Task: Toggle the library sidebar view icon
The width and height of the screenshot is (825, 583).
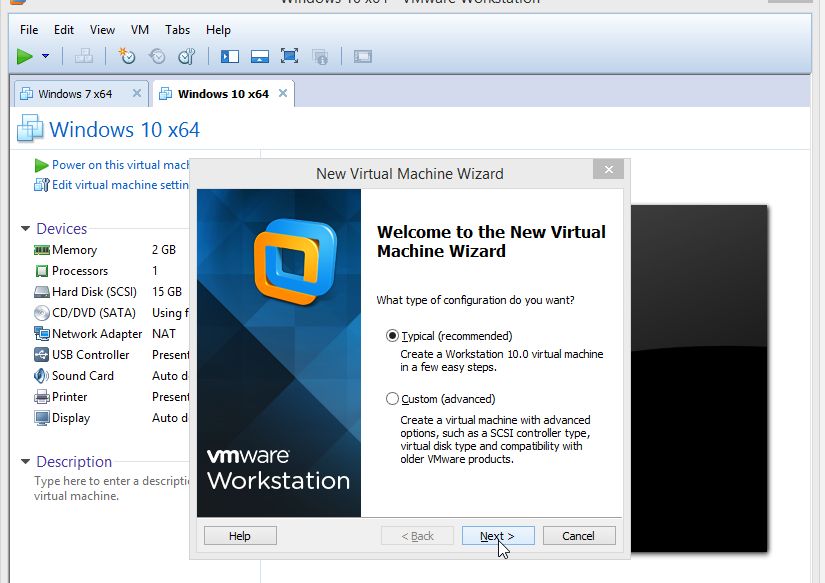Action: [229, 56]
